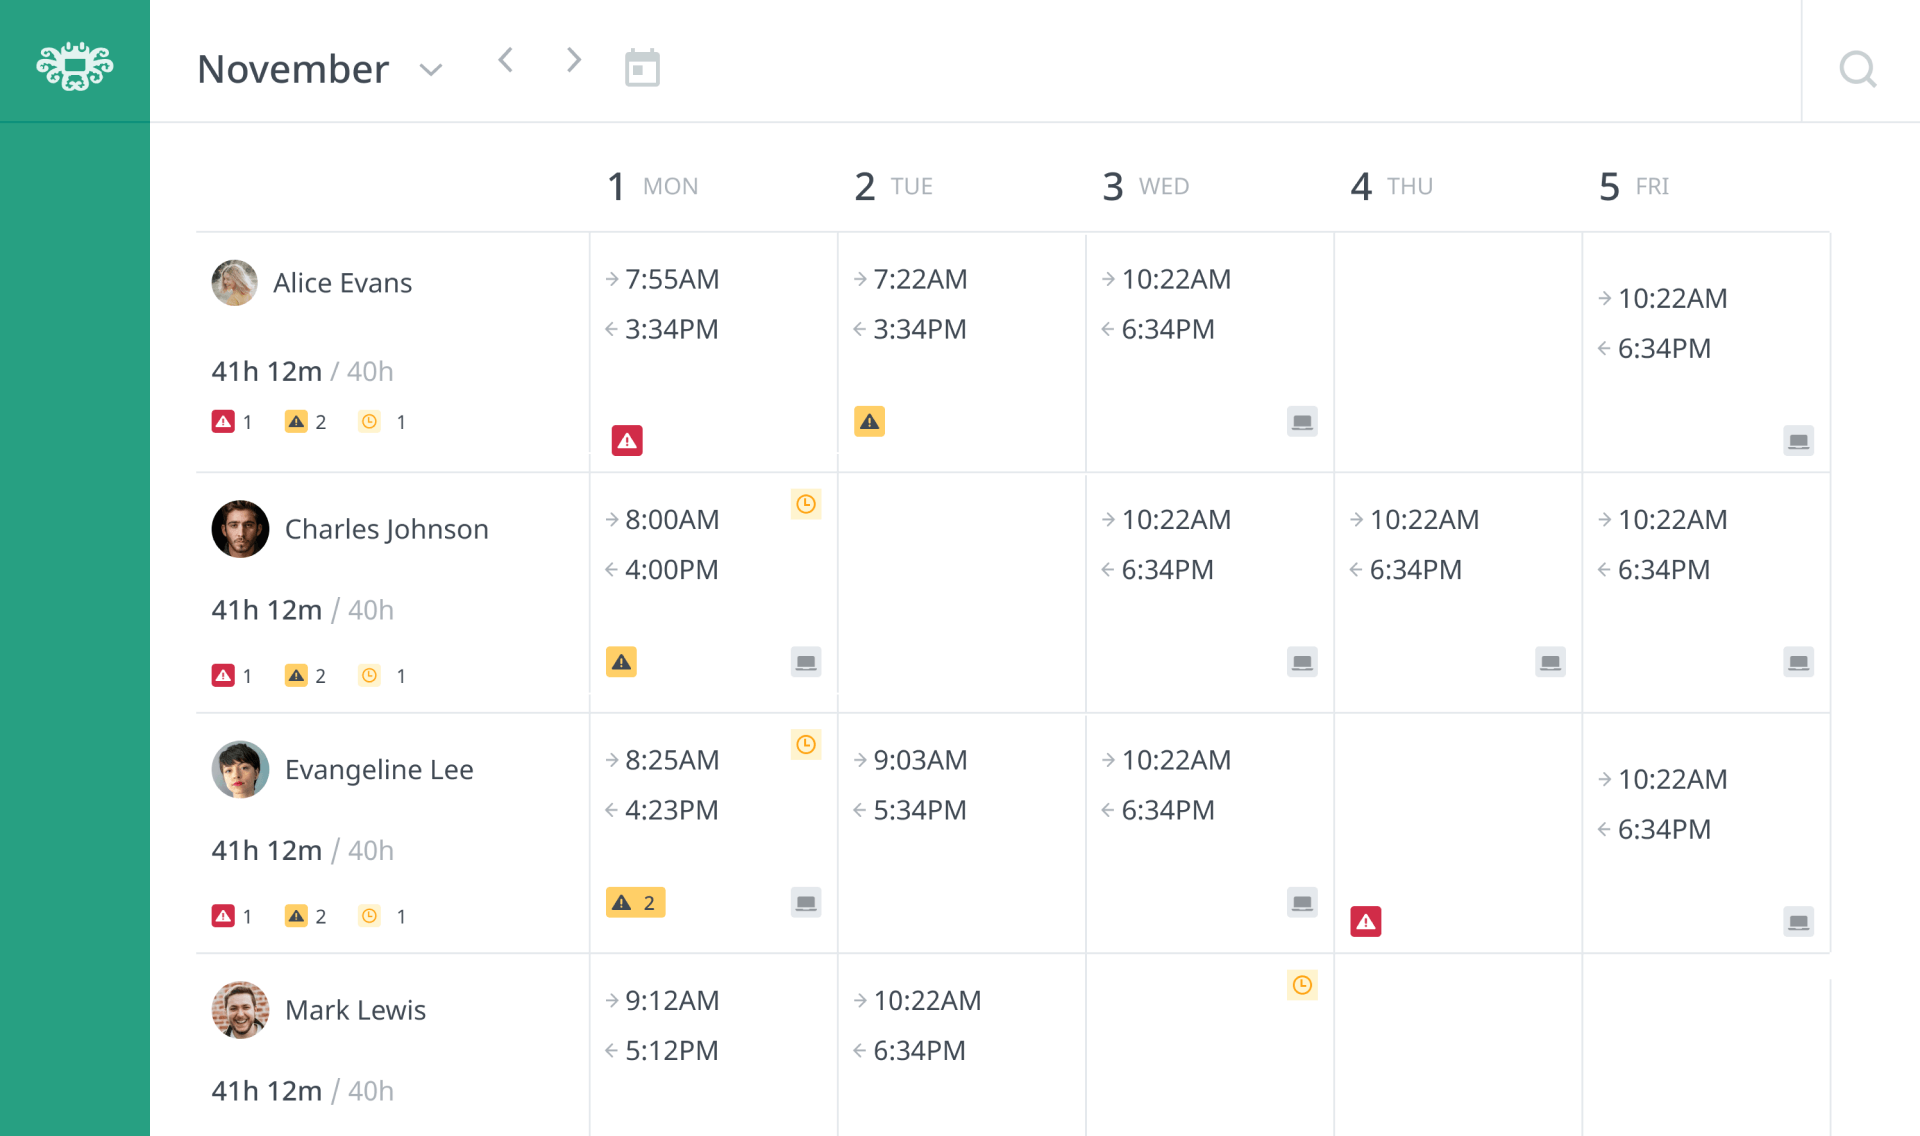Click the red alert icon on Alice's Monday entry
The height and width of the screenshot is (1136, 1920).
(626, 439)
